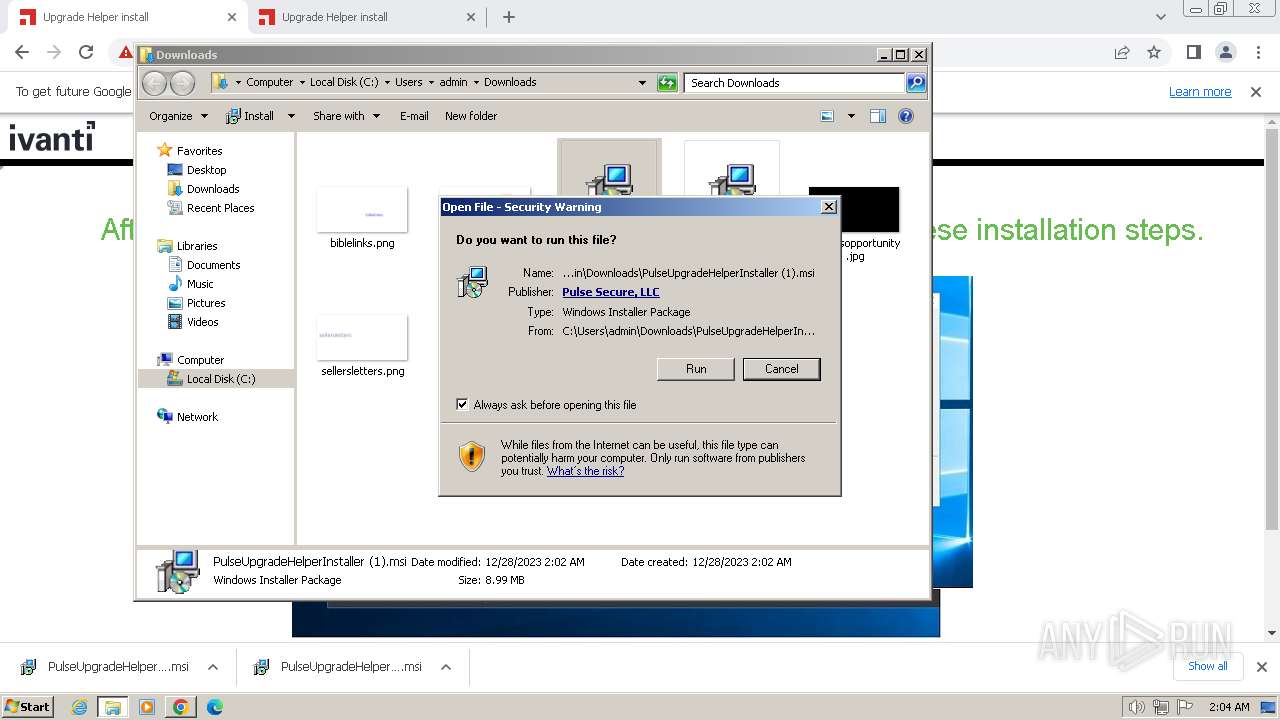Select Local Disk (C:) in address breadcrumb
The image size is (1280, 720).
(343, 82)
